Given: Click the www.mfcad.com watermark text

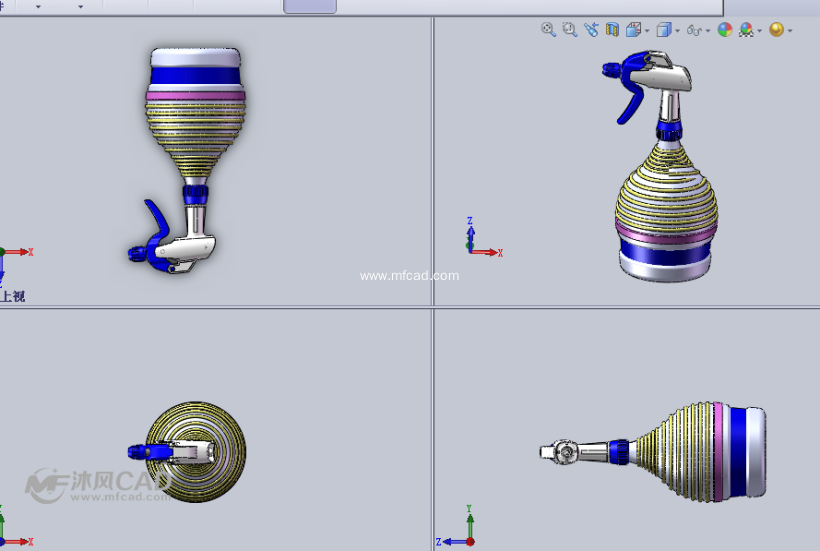Looking at the screenshot, I should click(409, 276).
